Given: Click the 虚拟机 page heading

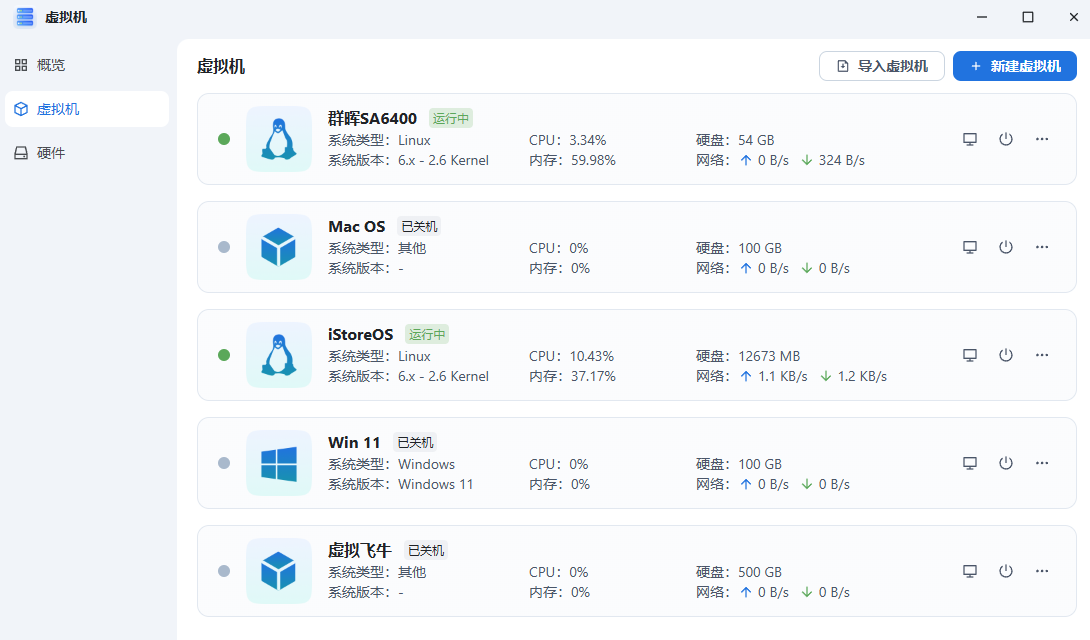Looking at the screenshot, I should 221,67.
